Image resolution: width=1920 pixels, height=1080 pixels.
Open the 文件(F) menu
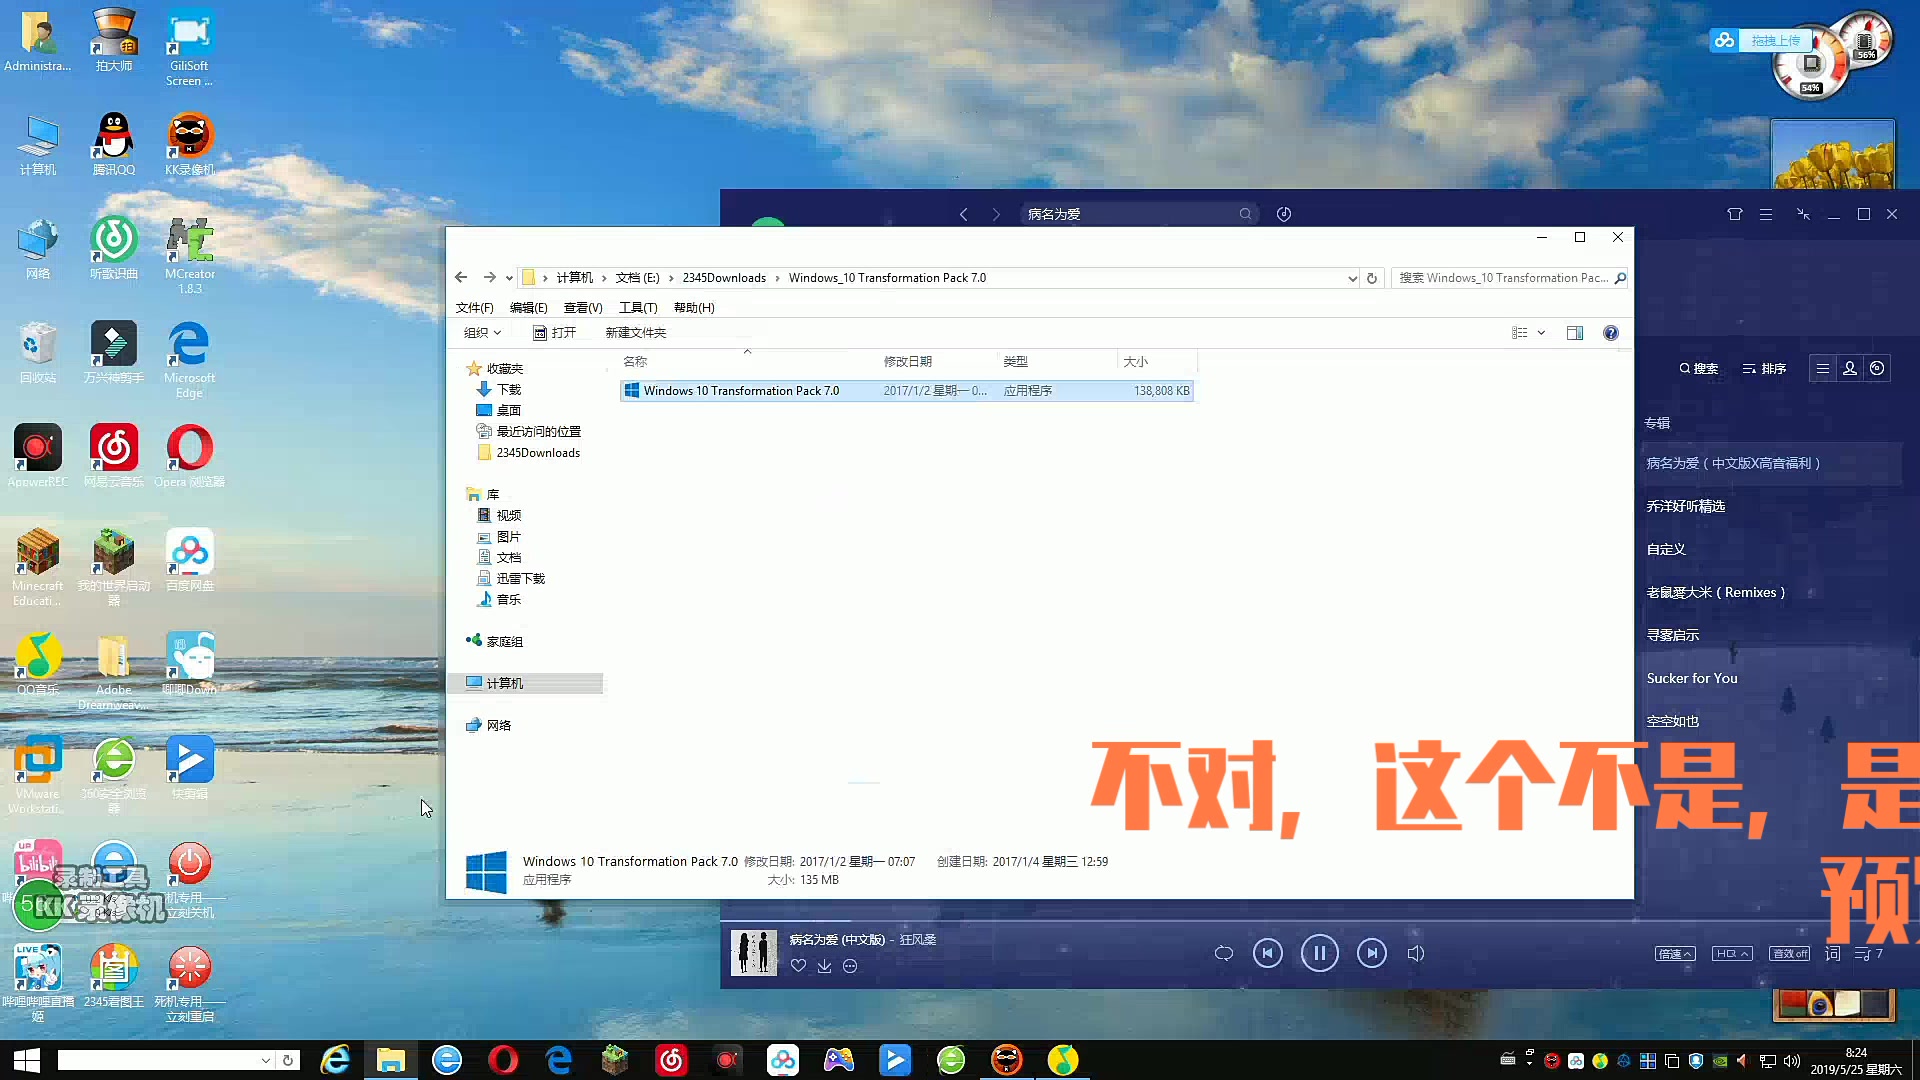point(474,307)
